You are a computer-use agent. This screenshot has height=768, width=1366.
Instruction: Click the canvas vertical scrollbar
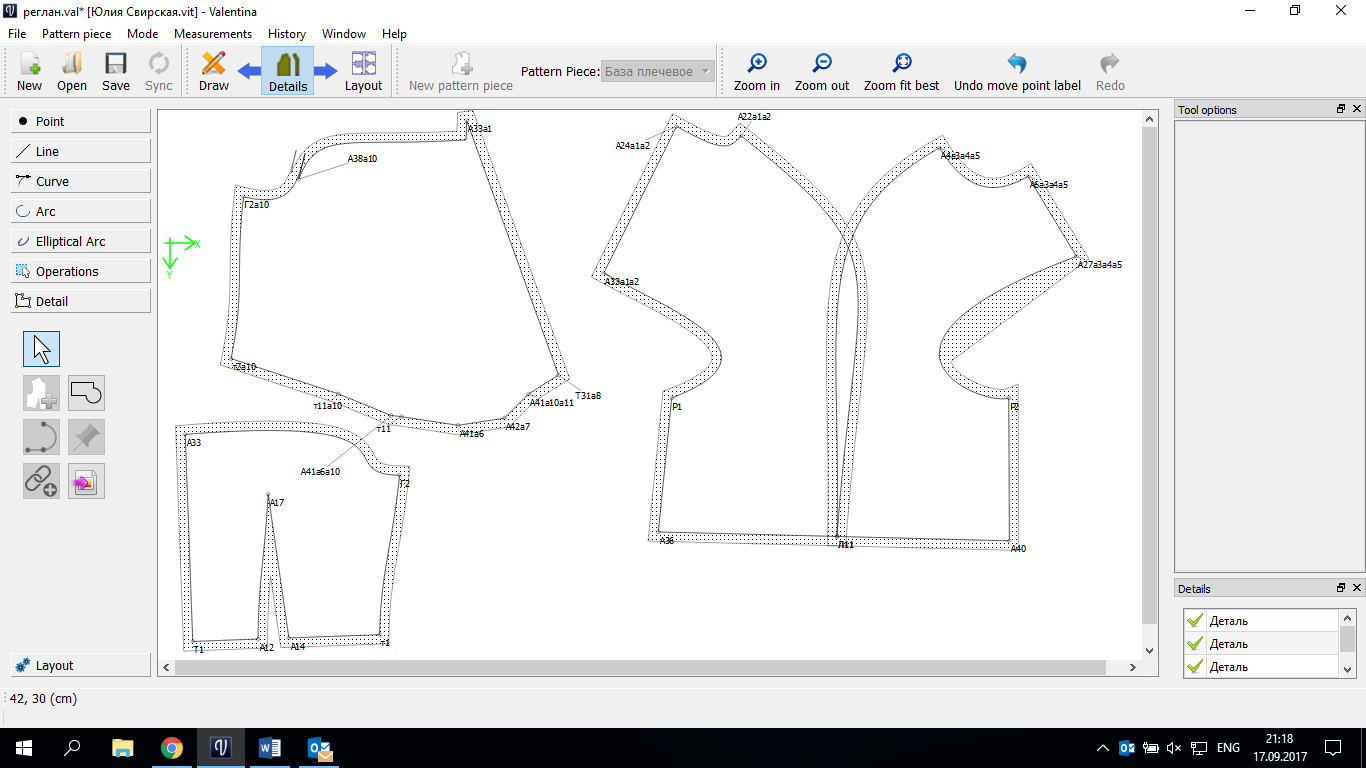[x=1149, y=376]
